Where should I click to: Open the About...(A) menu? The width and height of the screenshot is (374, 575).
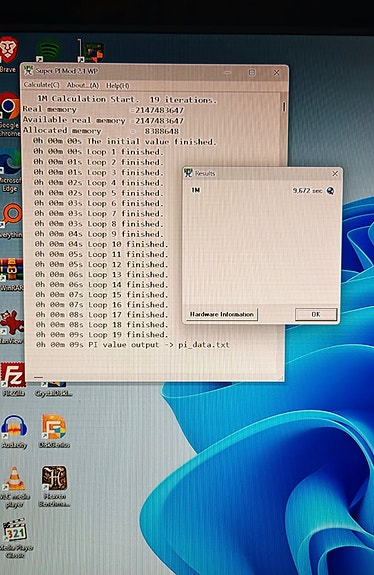pyautogui.click(x=83, y=85)
